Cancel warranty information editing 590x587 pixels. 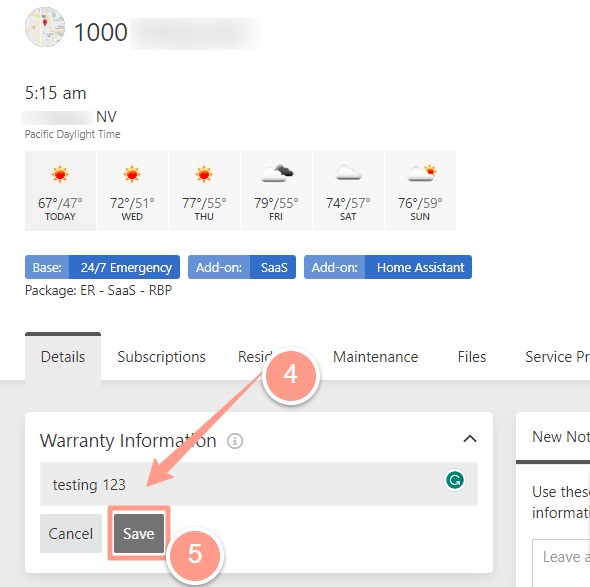coord(71,534)
